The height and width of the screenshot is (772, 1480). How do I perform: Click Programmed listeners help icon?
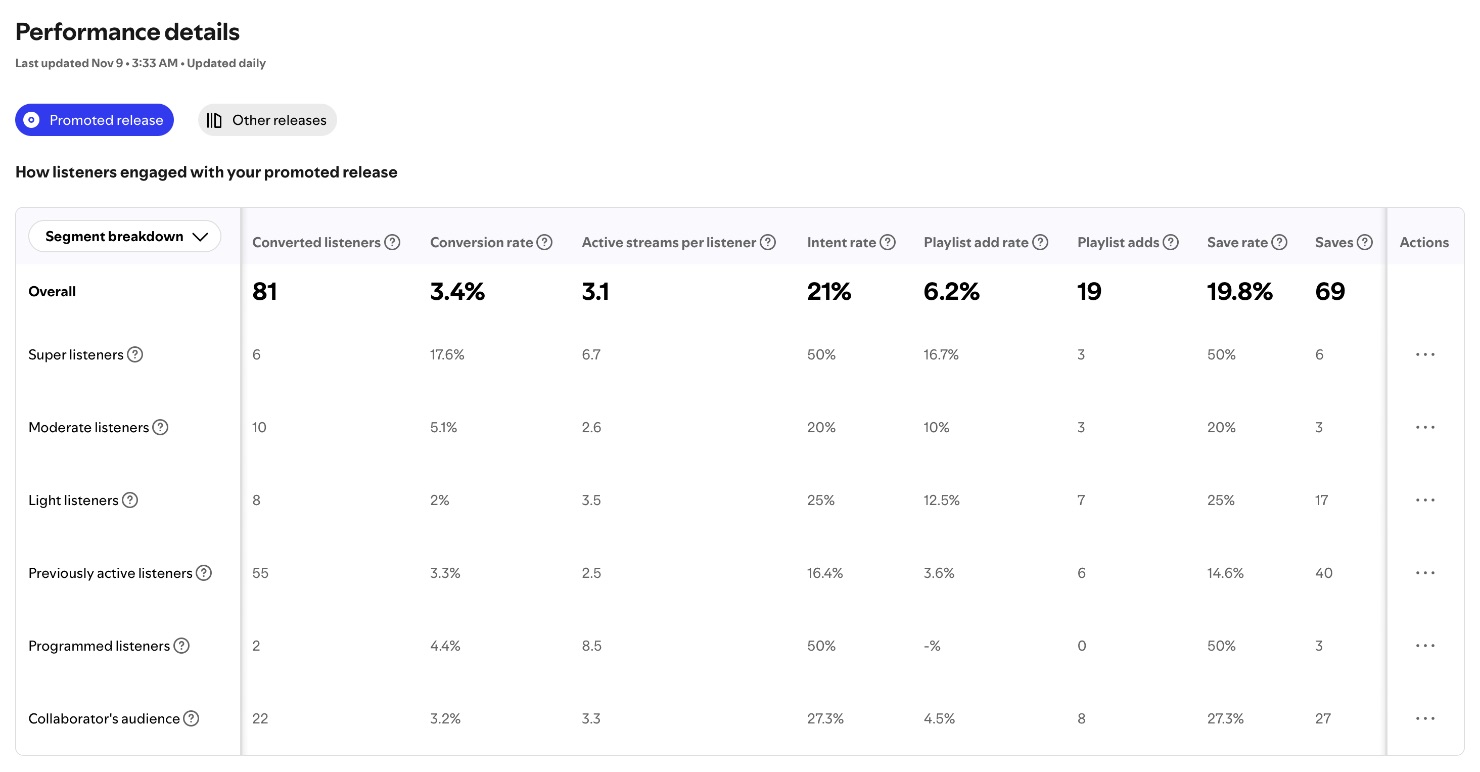[181, 646]
